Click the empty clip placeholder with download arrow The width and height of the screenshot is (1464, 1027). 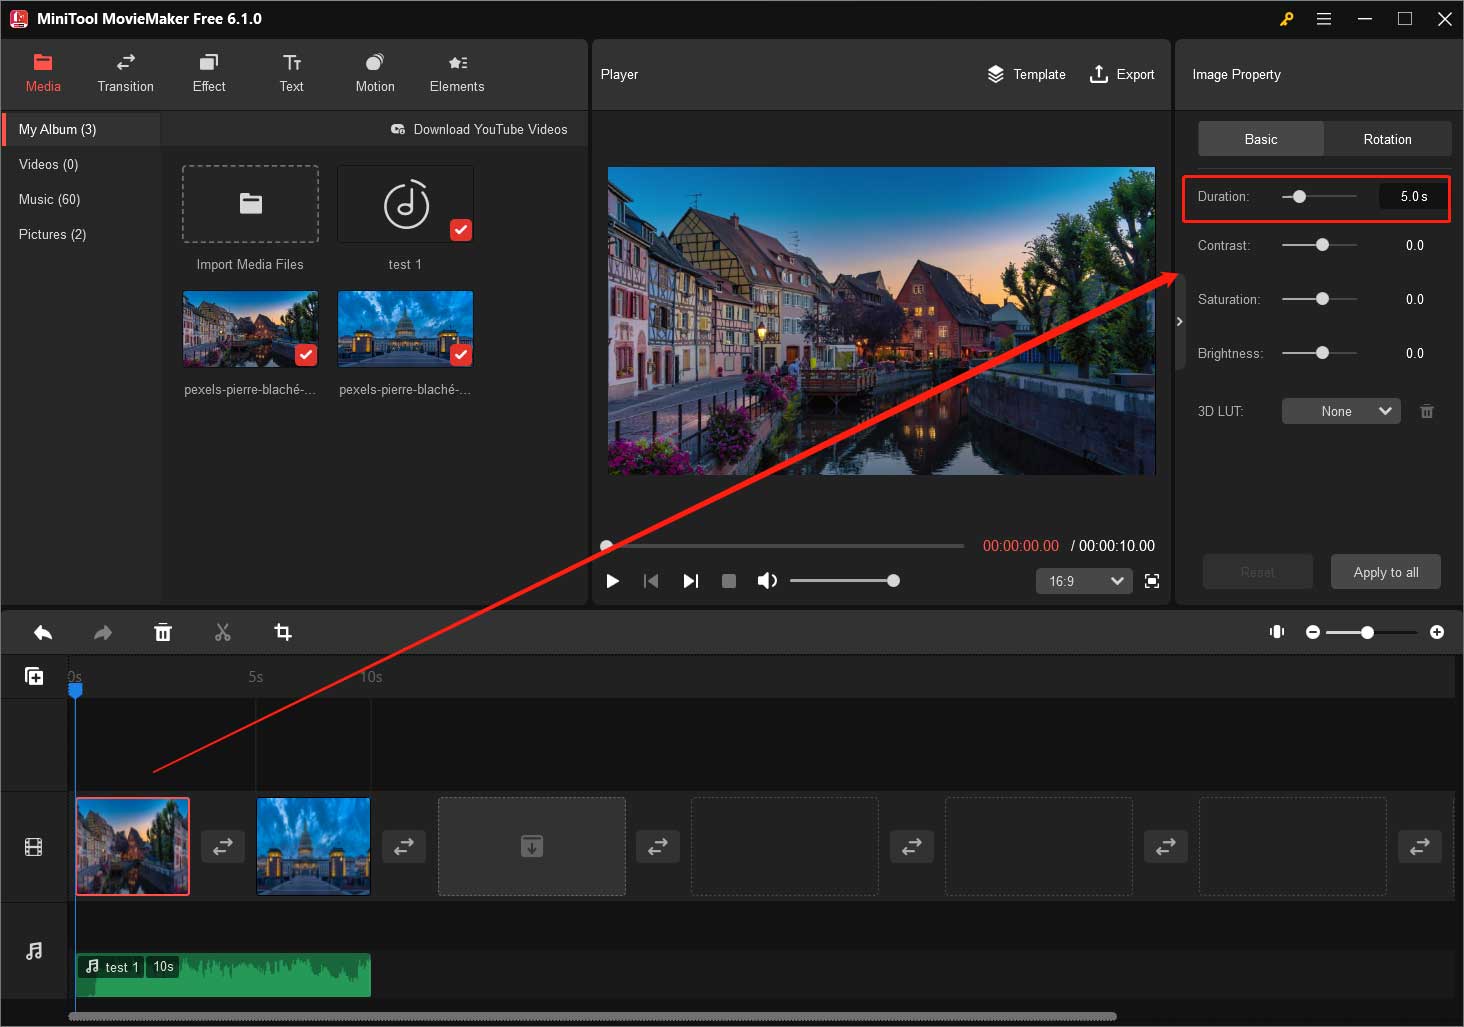pyautogui.click(x=532, y=846)
